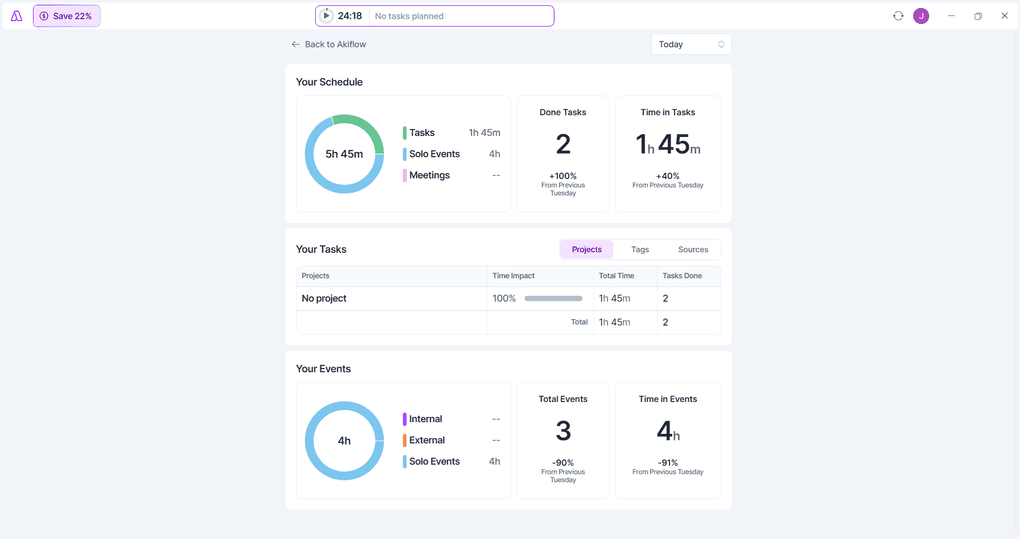The image size is (1020, 539).
Task: Click the No tasks planned field
Action: coord(460,16)
